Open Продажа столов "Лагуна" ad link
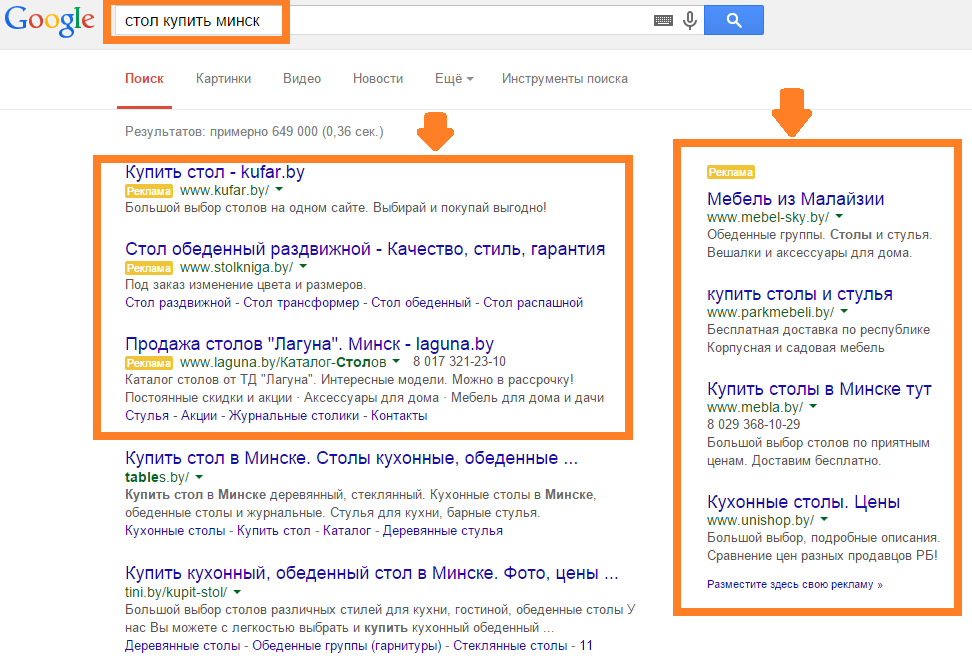This screenshot has width=972, height=664. [x=309, y=343]
